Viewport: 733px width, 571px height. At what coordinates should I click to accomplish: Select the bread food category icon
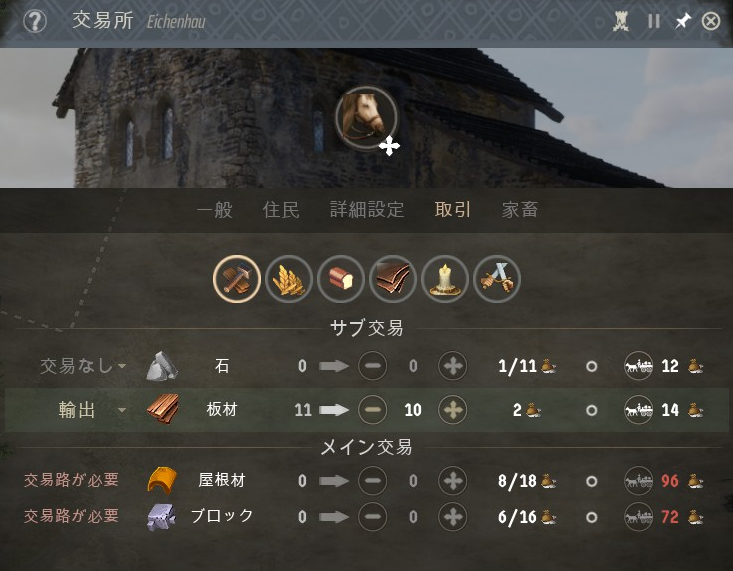click(x=341, y=279)
